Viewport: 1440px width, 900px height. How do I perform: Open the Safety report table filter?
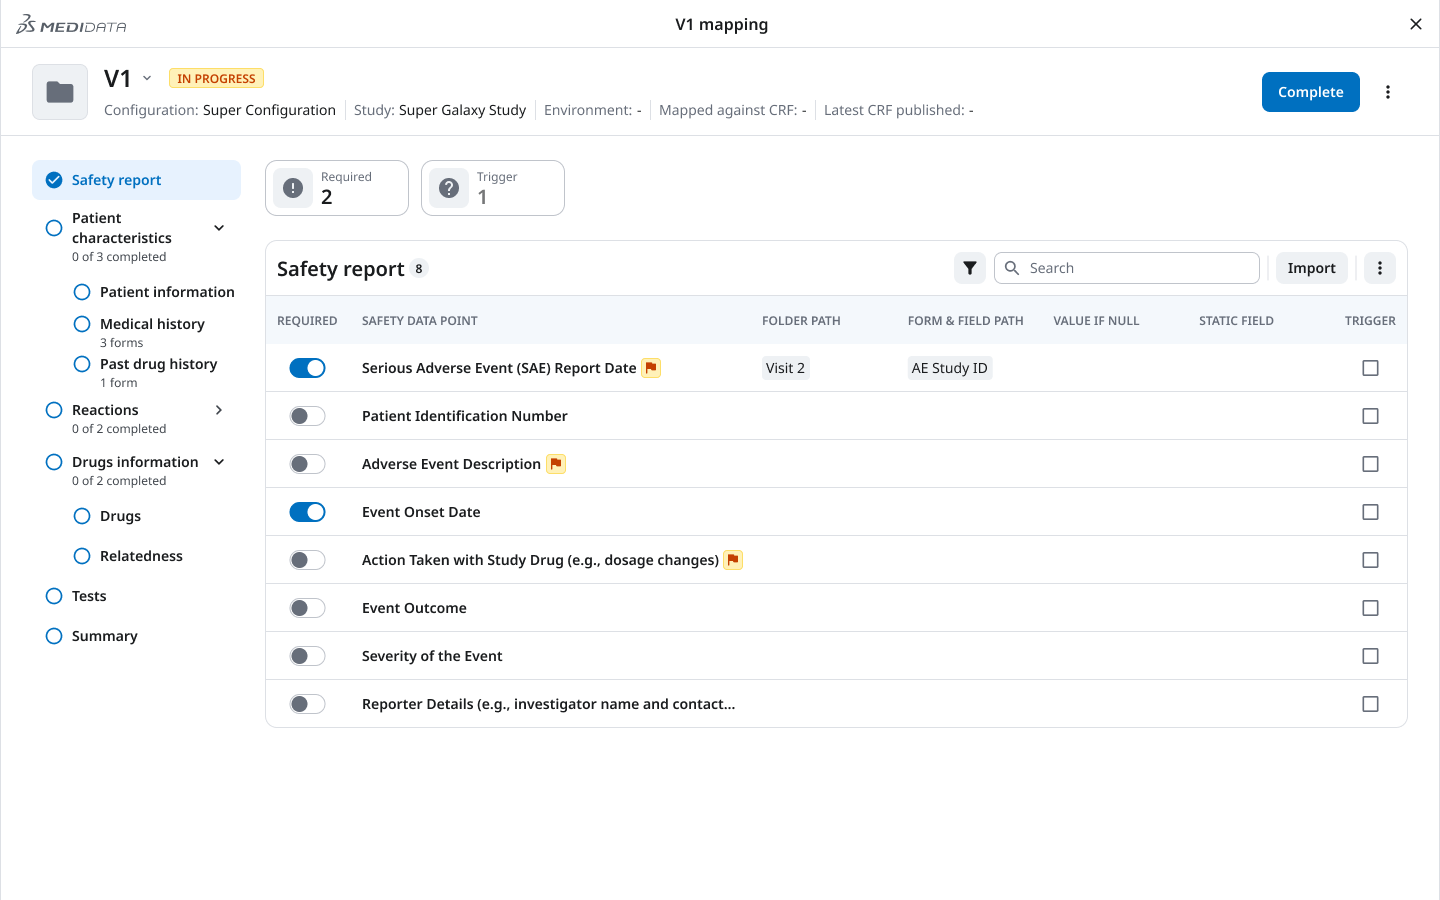970,268
